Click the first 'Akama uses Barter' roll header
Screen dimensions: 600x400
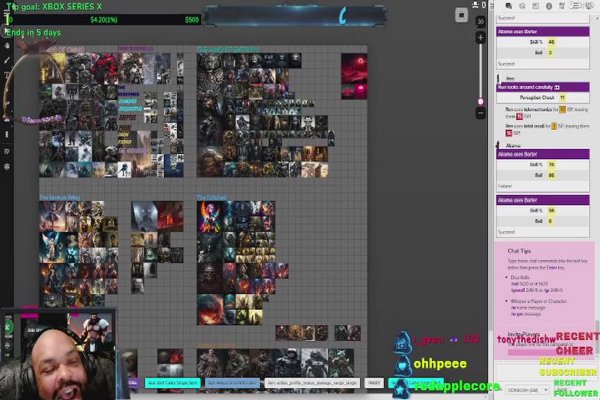543,31
